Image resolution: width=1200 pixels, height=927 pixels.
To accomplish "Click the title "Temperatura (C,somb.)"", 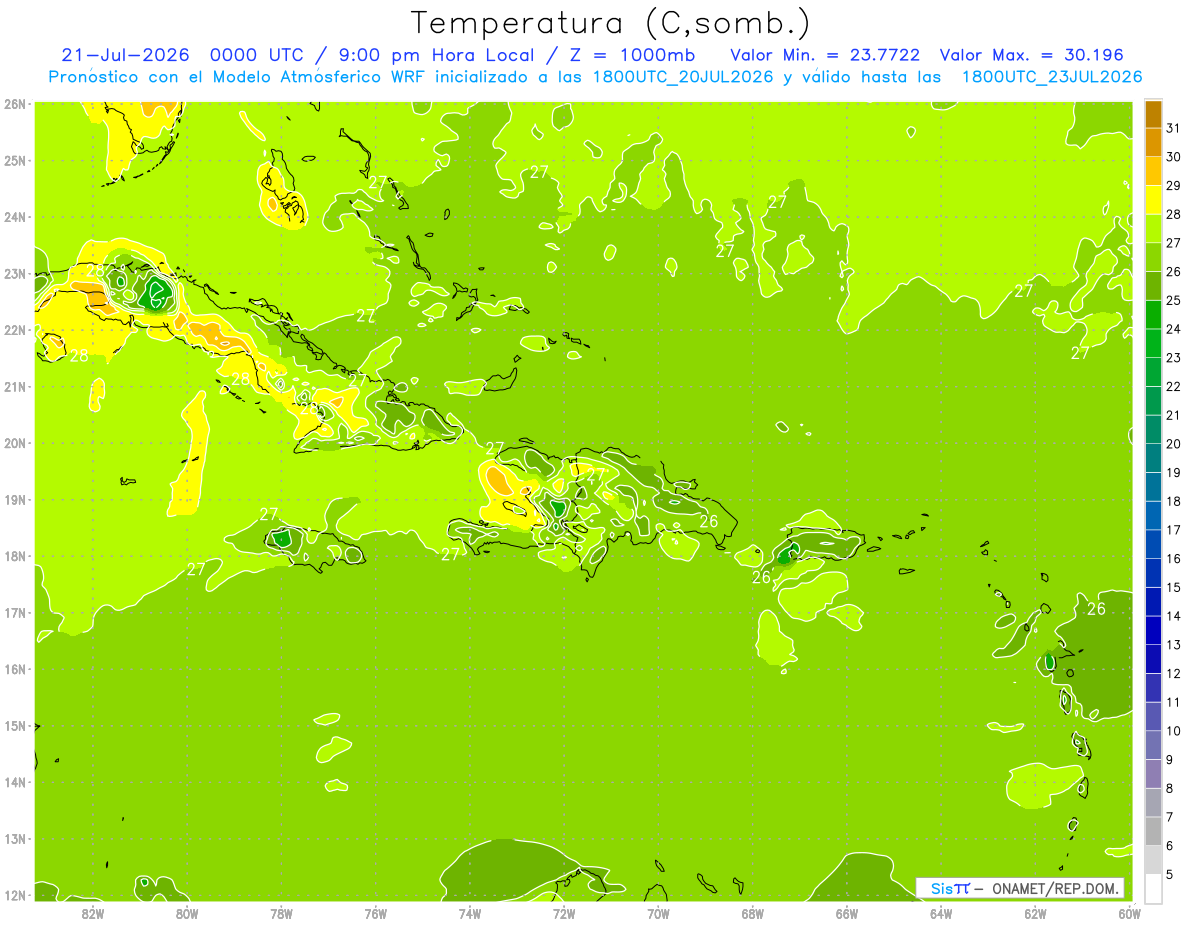I will (611, 24).
